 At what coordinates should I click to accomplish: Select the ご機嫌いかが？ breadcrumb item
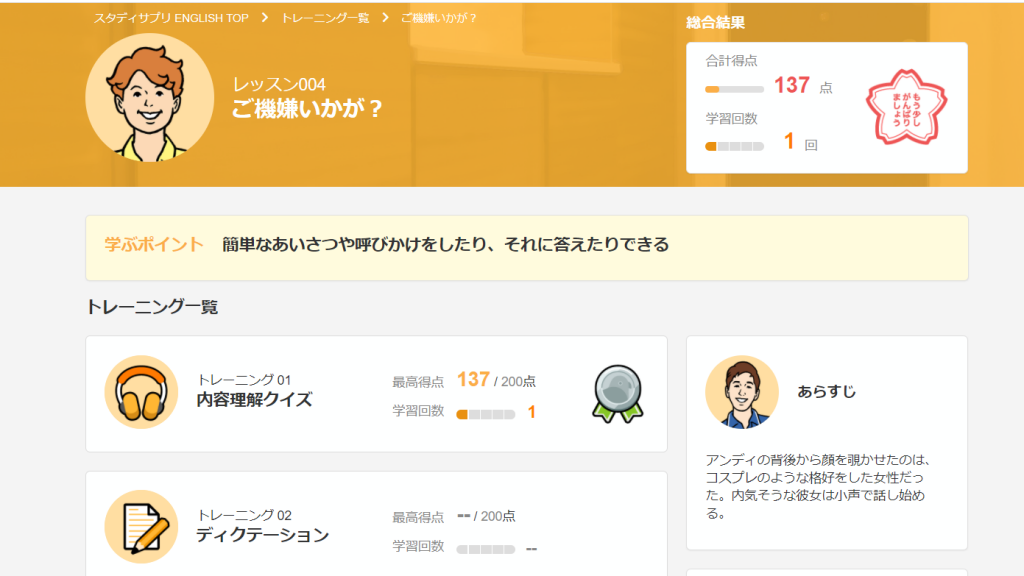[x=439, y=18]
